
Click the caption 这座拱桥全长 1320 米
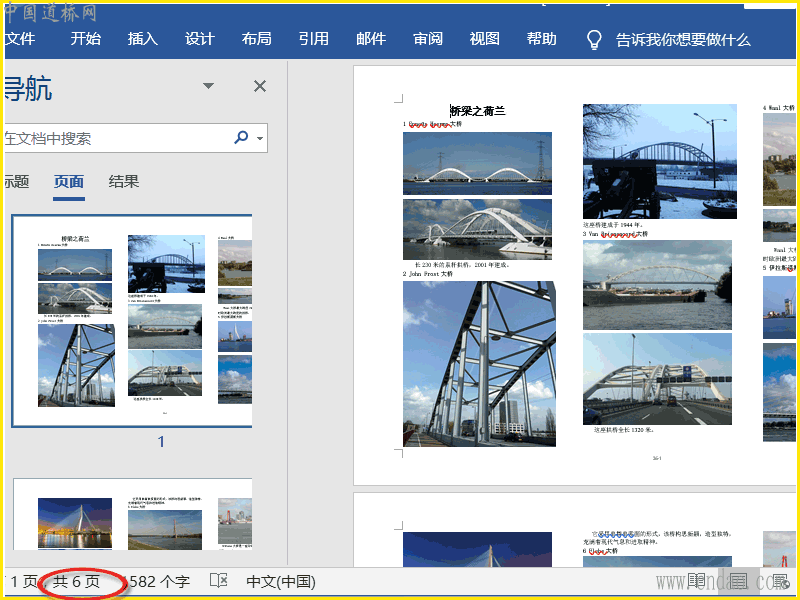[x=624, y=430]
